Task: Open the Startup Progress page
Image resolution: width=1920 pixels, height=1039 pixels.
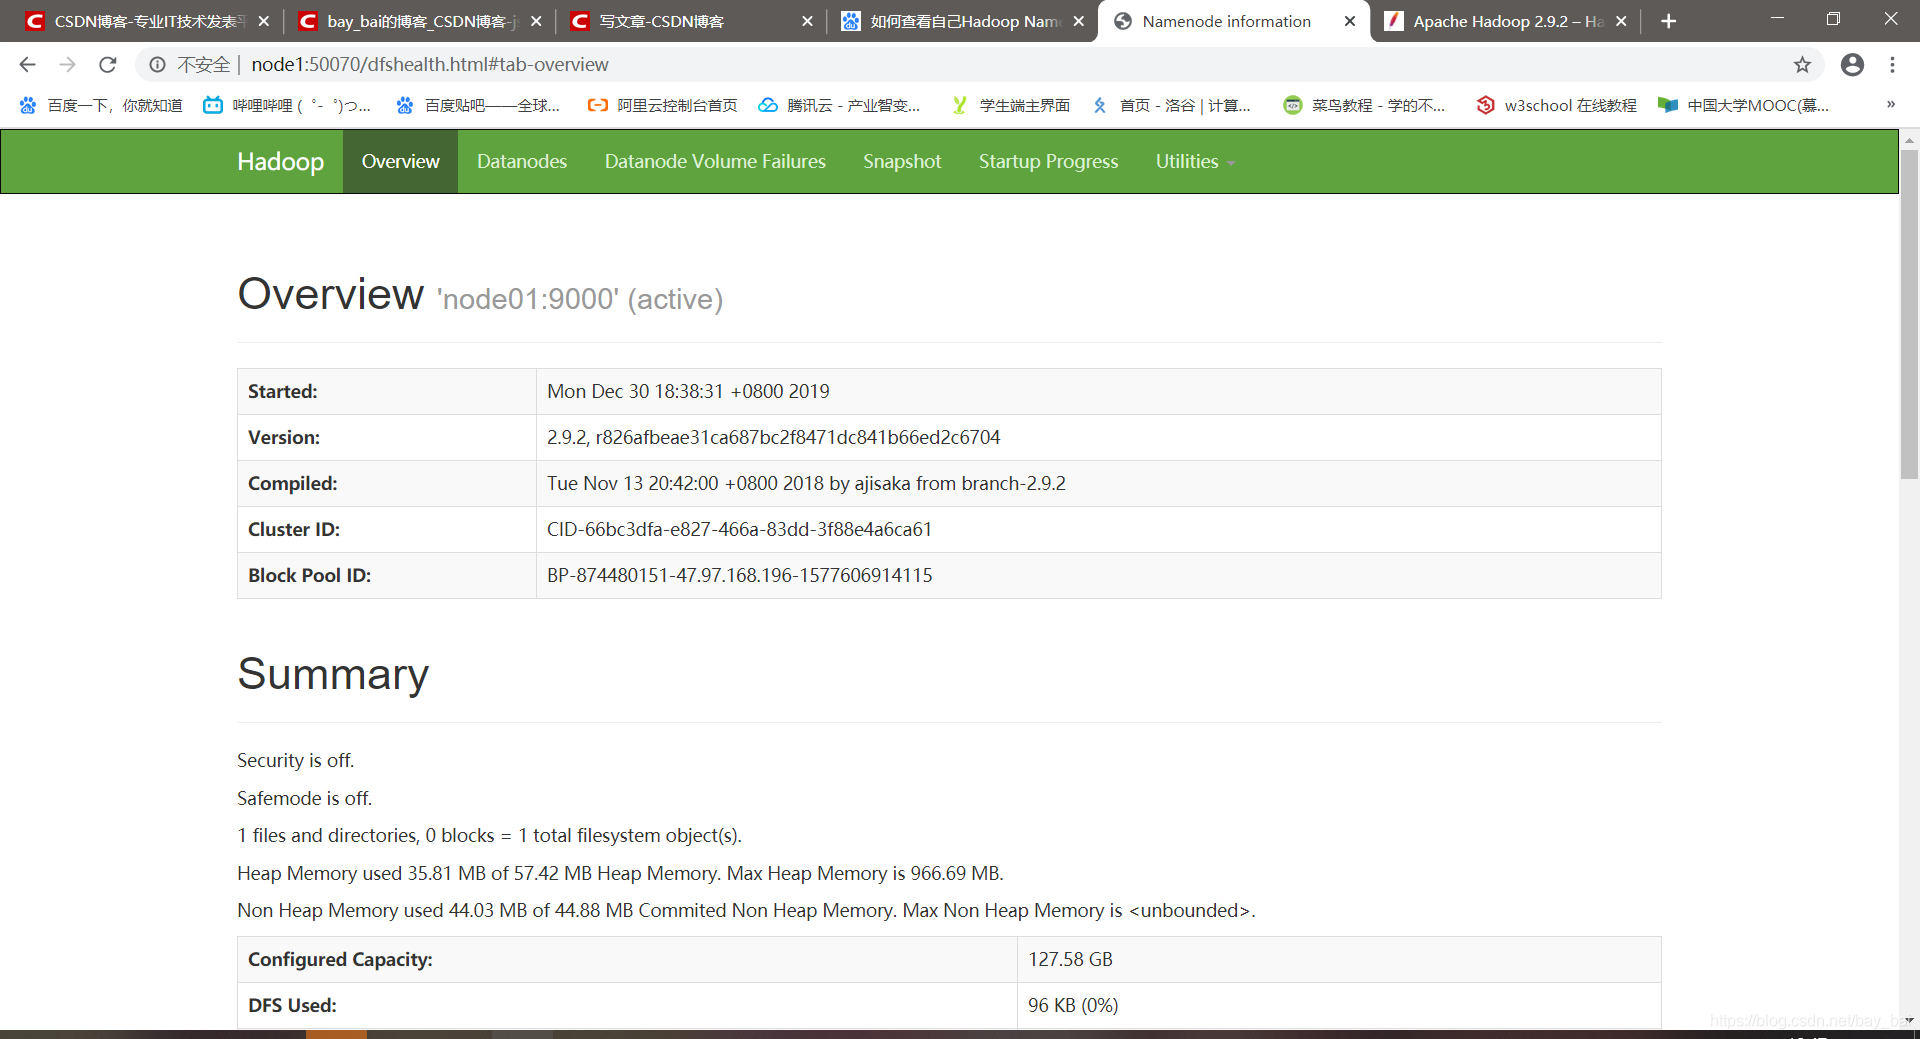Action: (x=1048, y=162)
